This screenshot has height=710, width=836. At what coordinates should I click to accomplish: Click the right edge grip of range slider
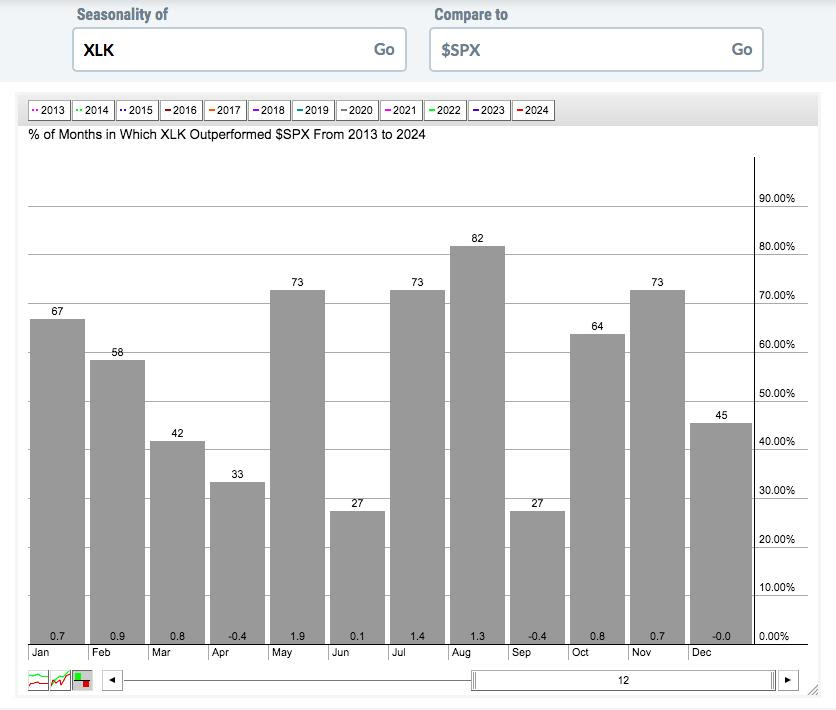(773, 680)
